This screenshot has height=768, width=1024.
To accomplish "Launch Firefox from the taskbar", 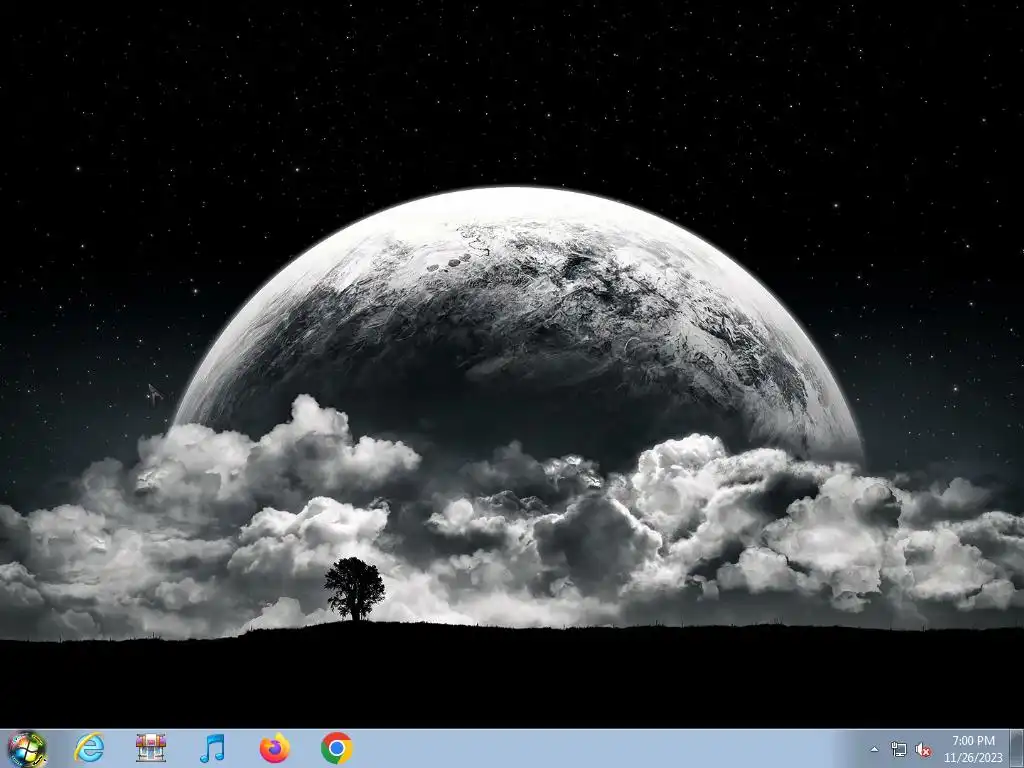I will [275, 748].
